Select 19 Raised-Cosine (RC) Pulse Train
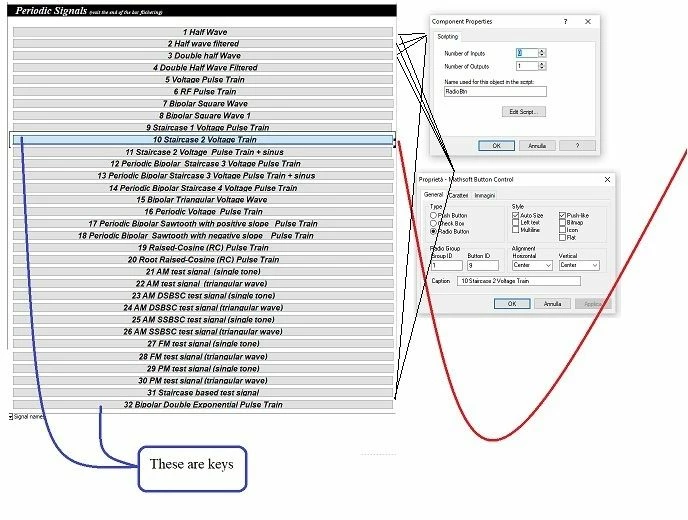 tap(203, 247)
